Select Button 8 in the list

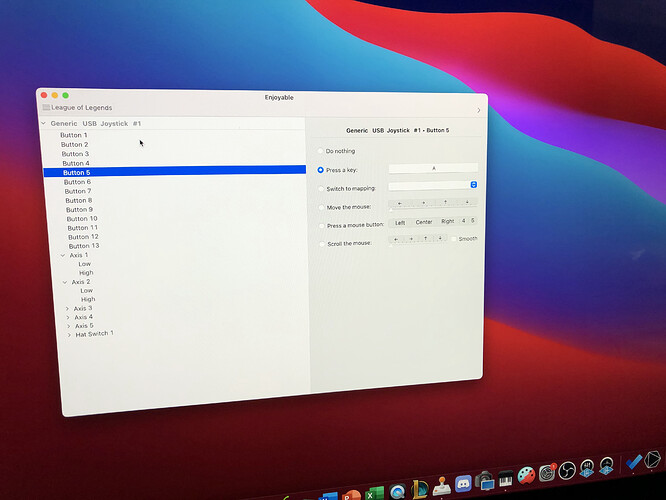pos(79,201)
